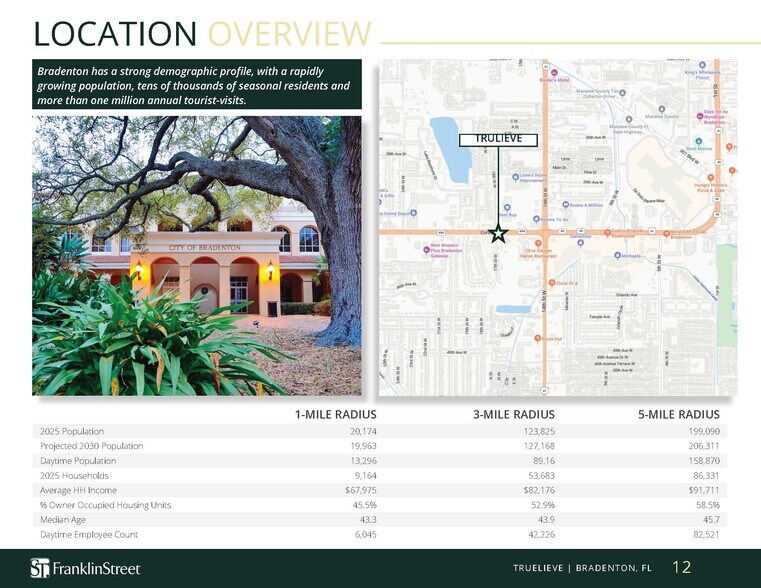This screenshot has width=761, height=588.
Task: Click the 158,870 daytime population value
Action: click(704, 461)
